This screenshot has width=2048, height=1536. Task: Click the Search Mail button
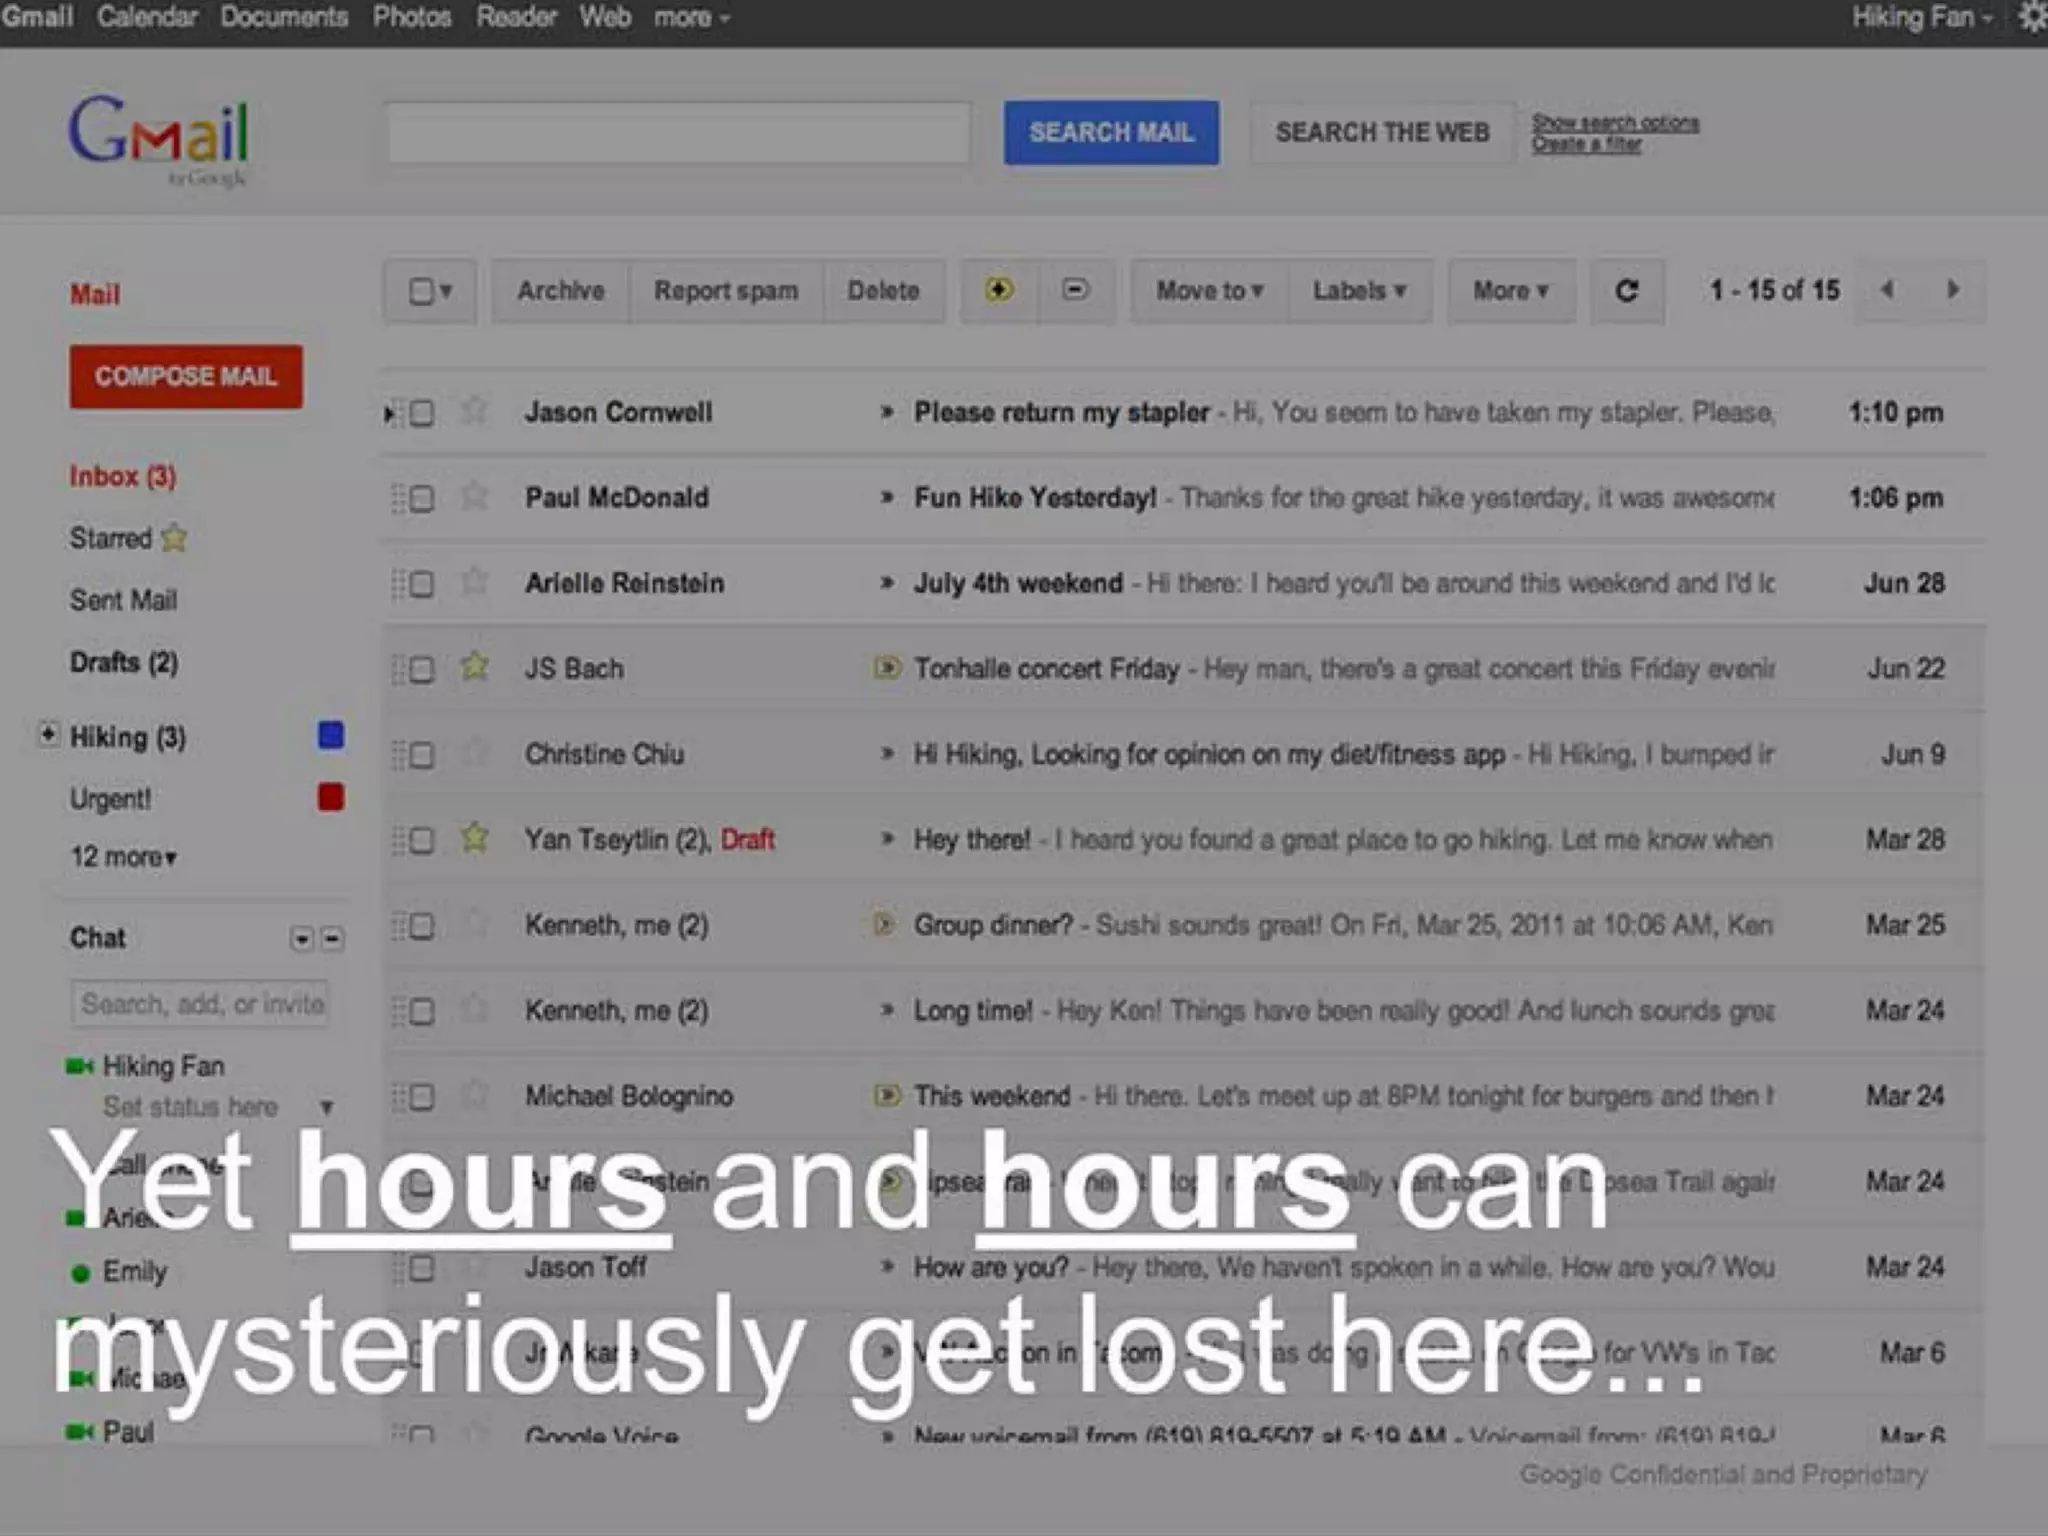click(1111, 132)
